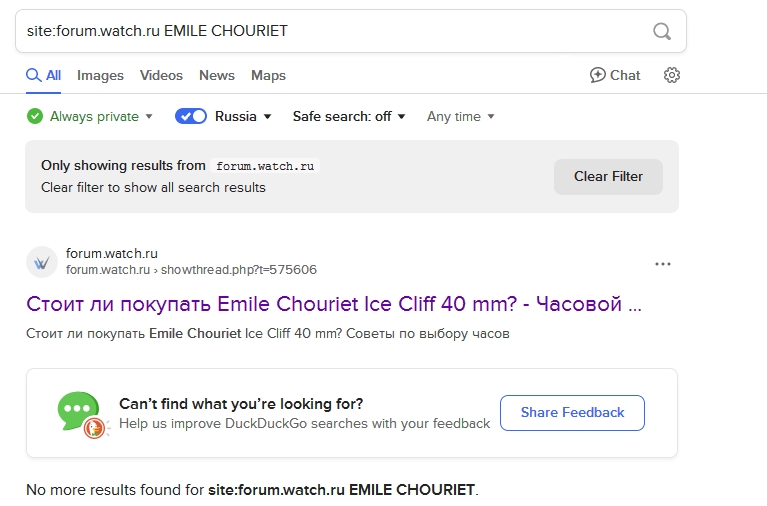Go to the News tab
Screen dimensions: 767x506
coord(217,75)
